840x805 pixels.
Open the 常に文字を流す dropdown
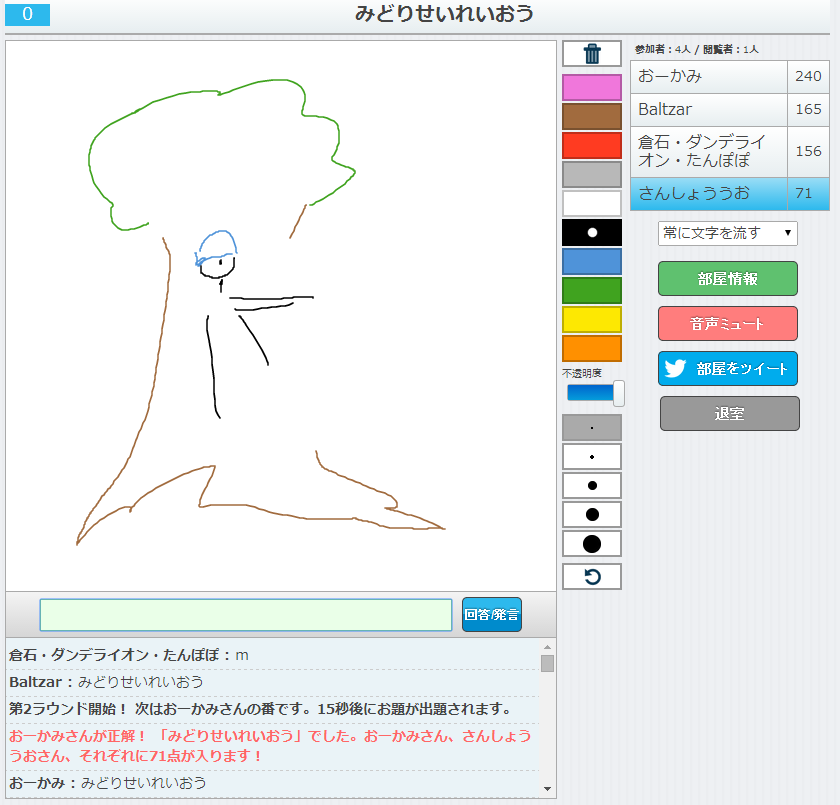point(728,233)
